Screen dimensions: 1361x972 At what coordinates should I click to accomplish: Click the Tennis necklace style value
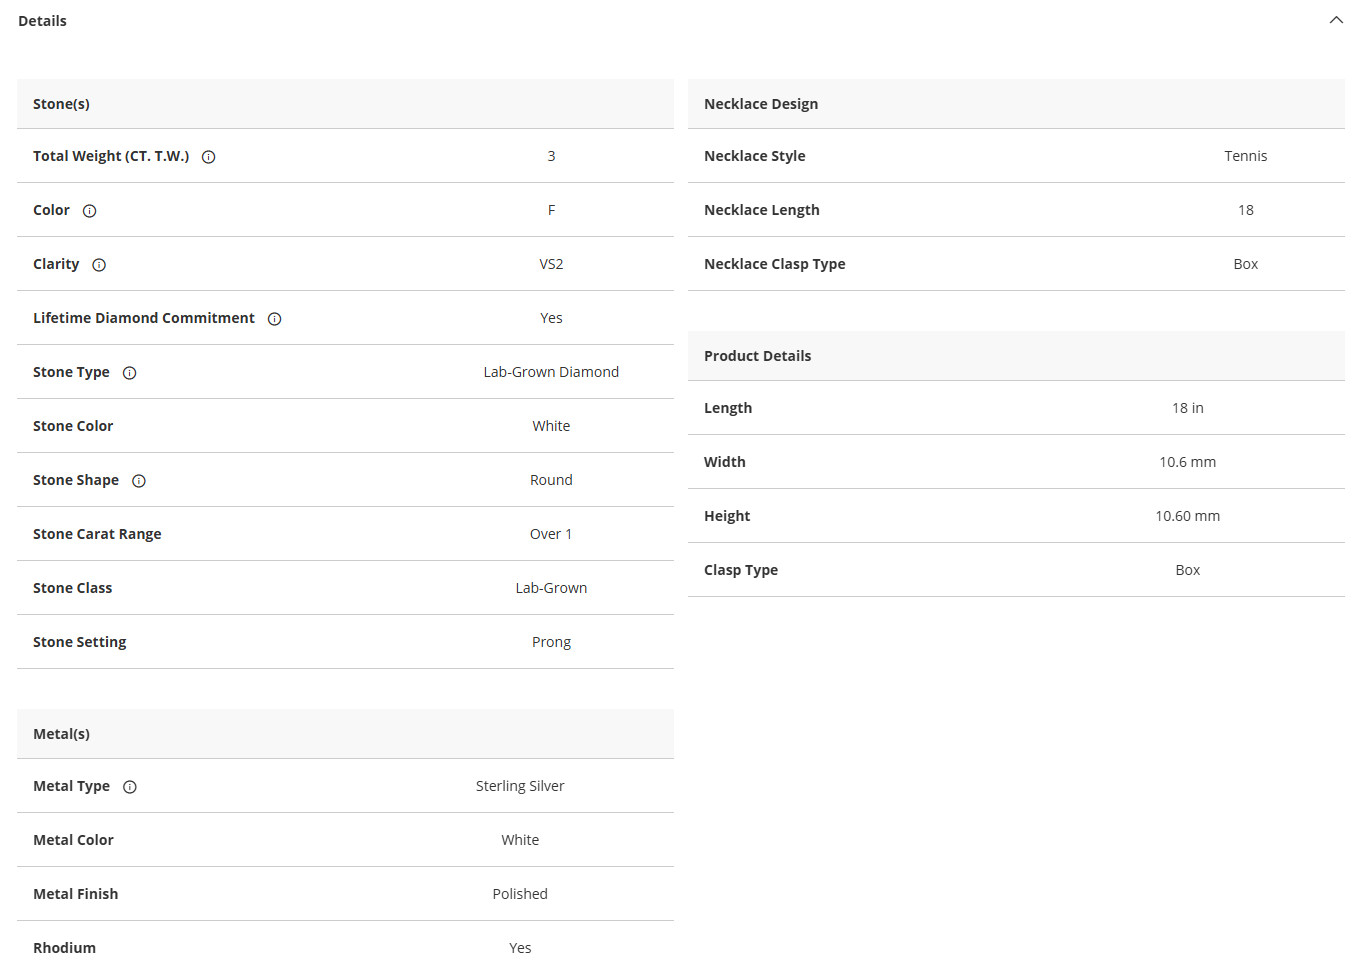(1245, 156)
